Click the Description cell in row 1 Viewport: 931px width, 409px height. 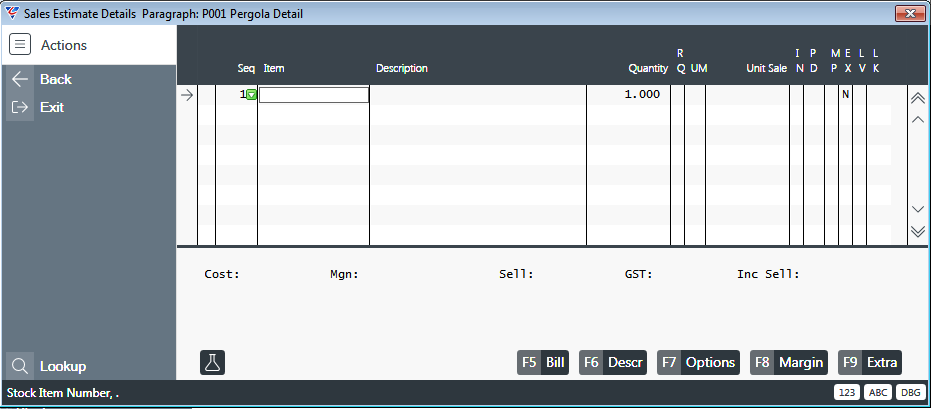pyautogui.click(x=478, y=95)
